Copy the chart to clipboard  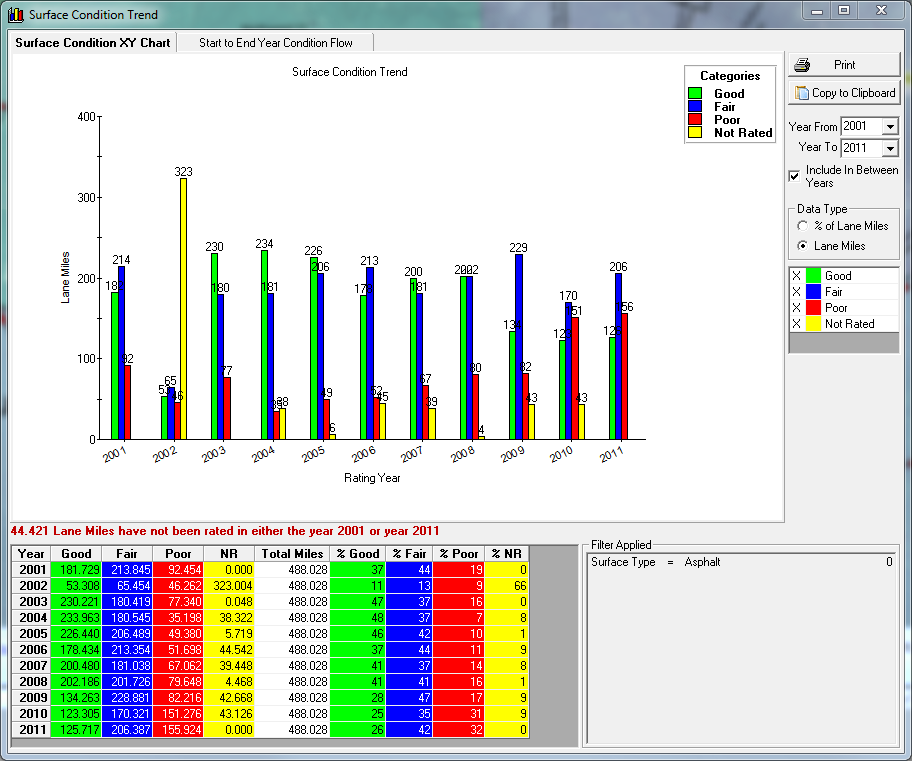(x=844, y=93)
